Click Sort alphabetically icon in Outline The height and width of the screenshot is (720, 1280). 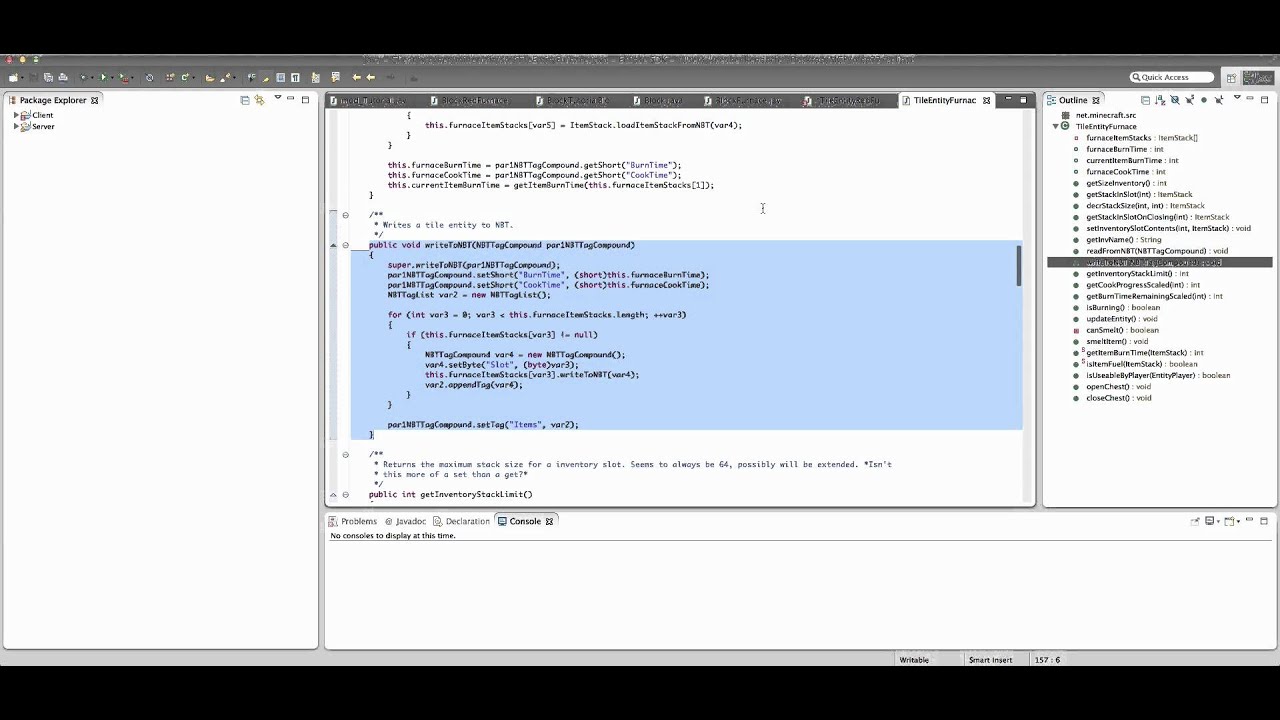[x=1160, y=100]
